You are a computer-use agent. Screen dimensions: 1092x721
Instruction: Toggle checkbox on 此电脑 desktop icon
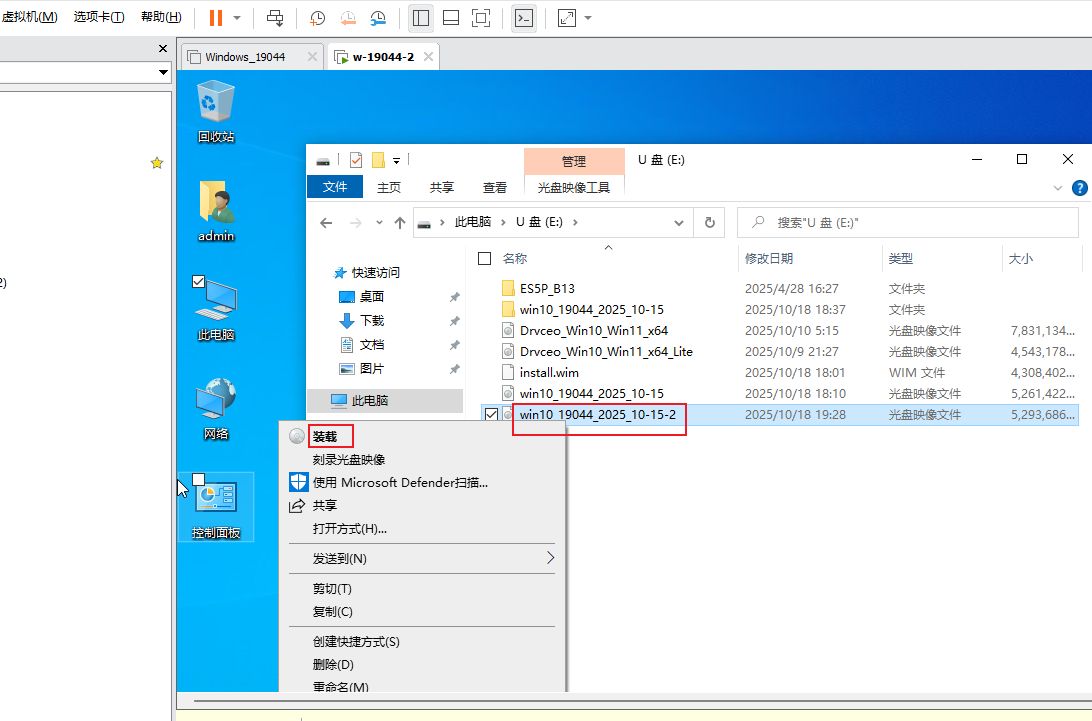coord(198,282)
